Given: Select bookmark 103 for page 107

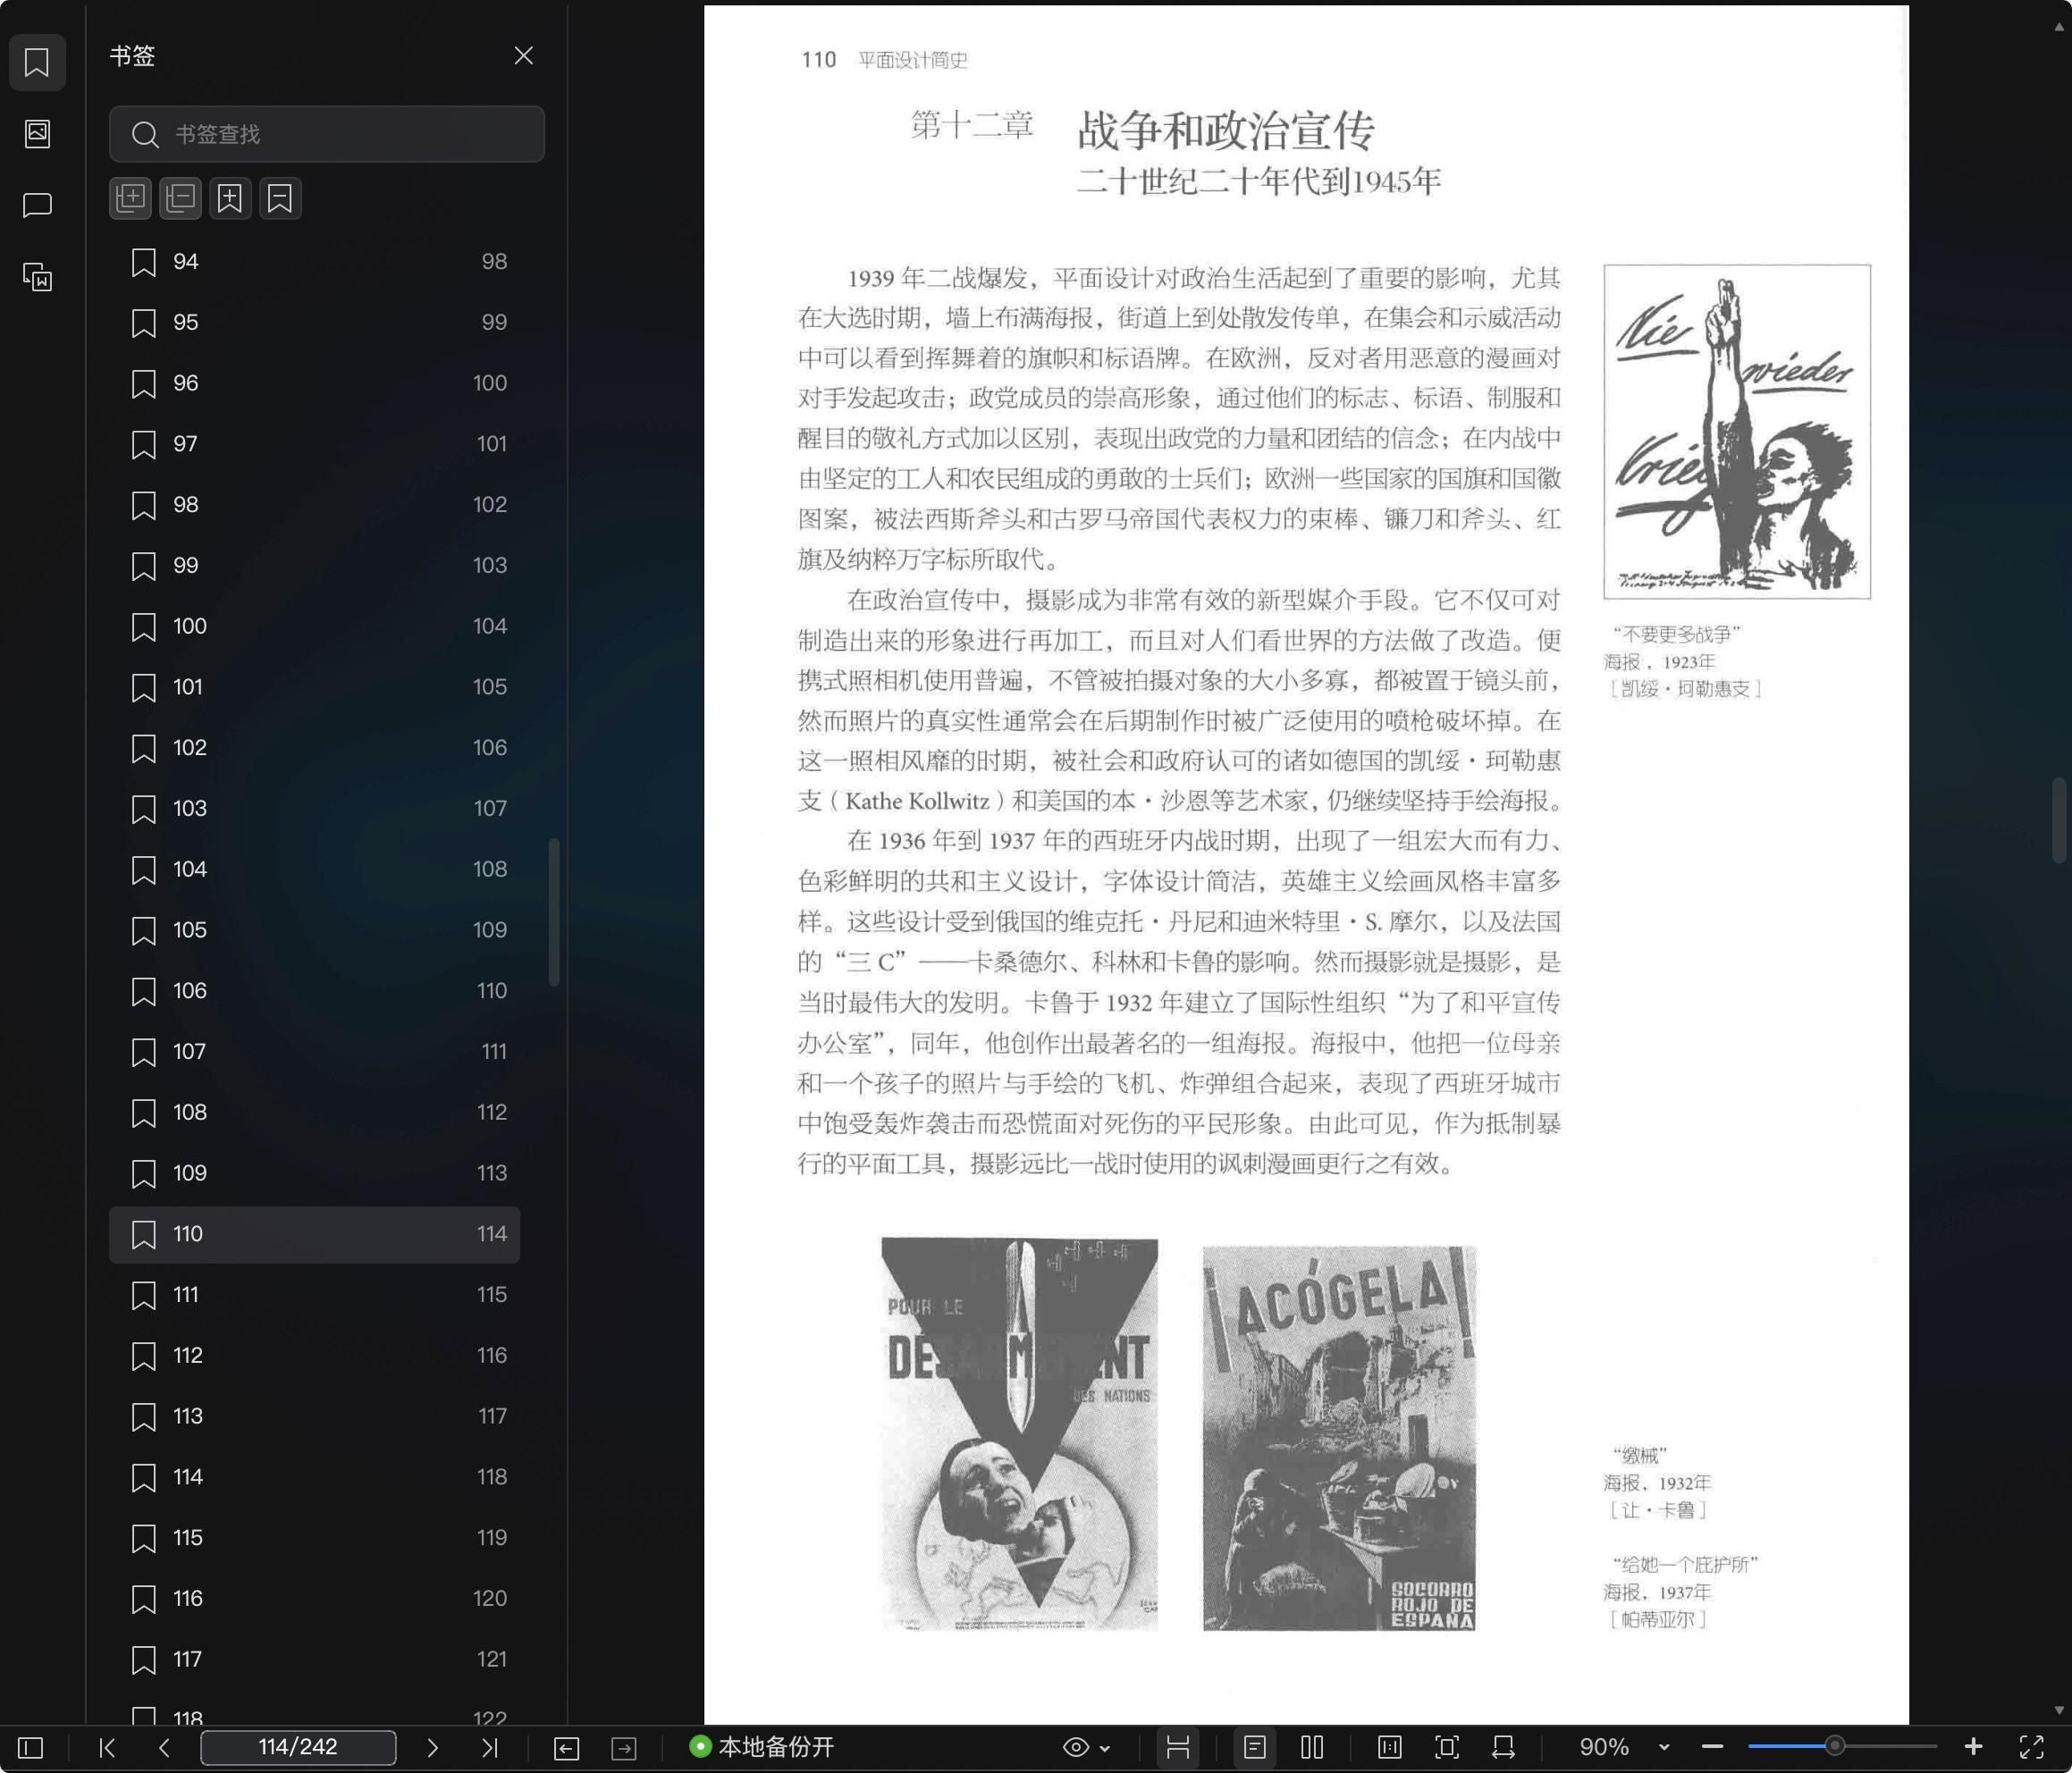Looking at the screenshot, I should coord(315,809).
